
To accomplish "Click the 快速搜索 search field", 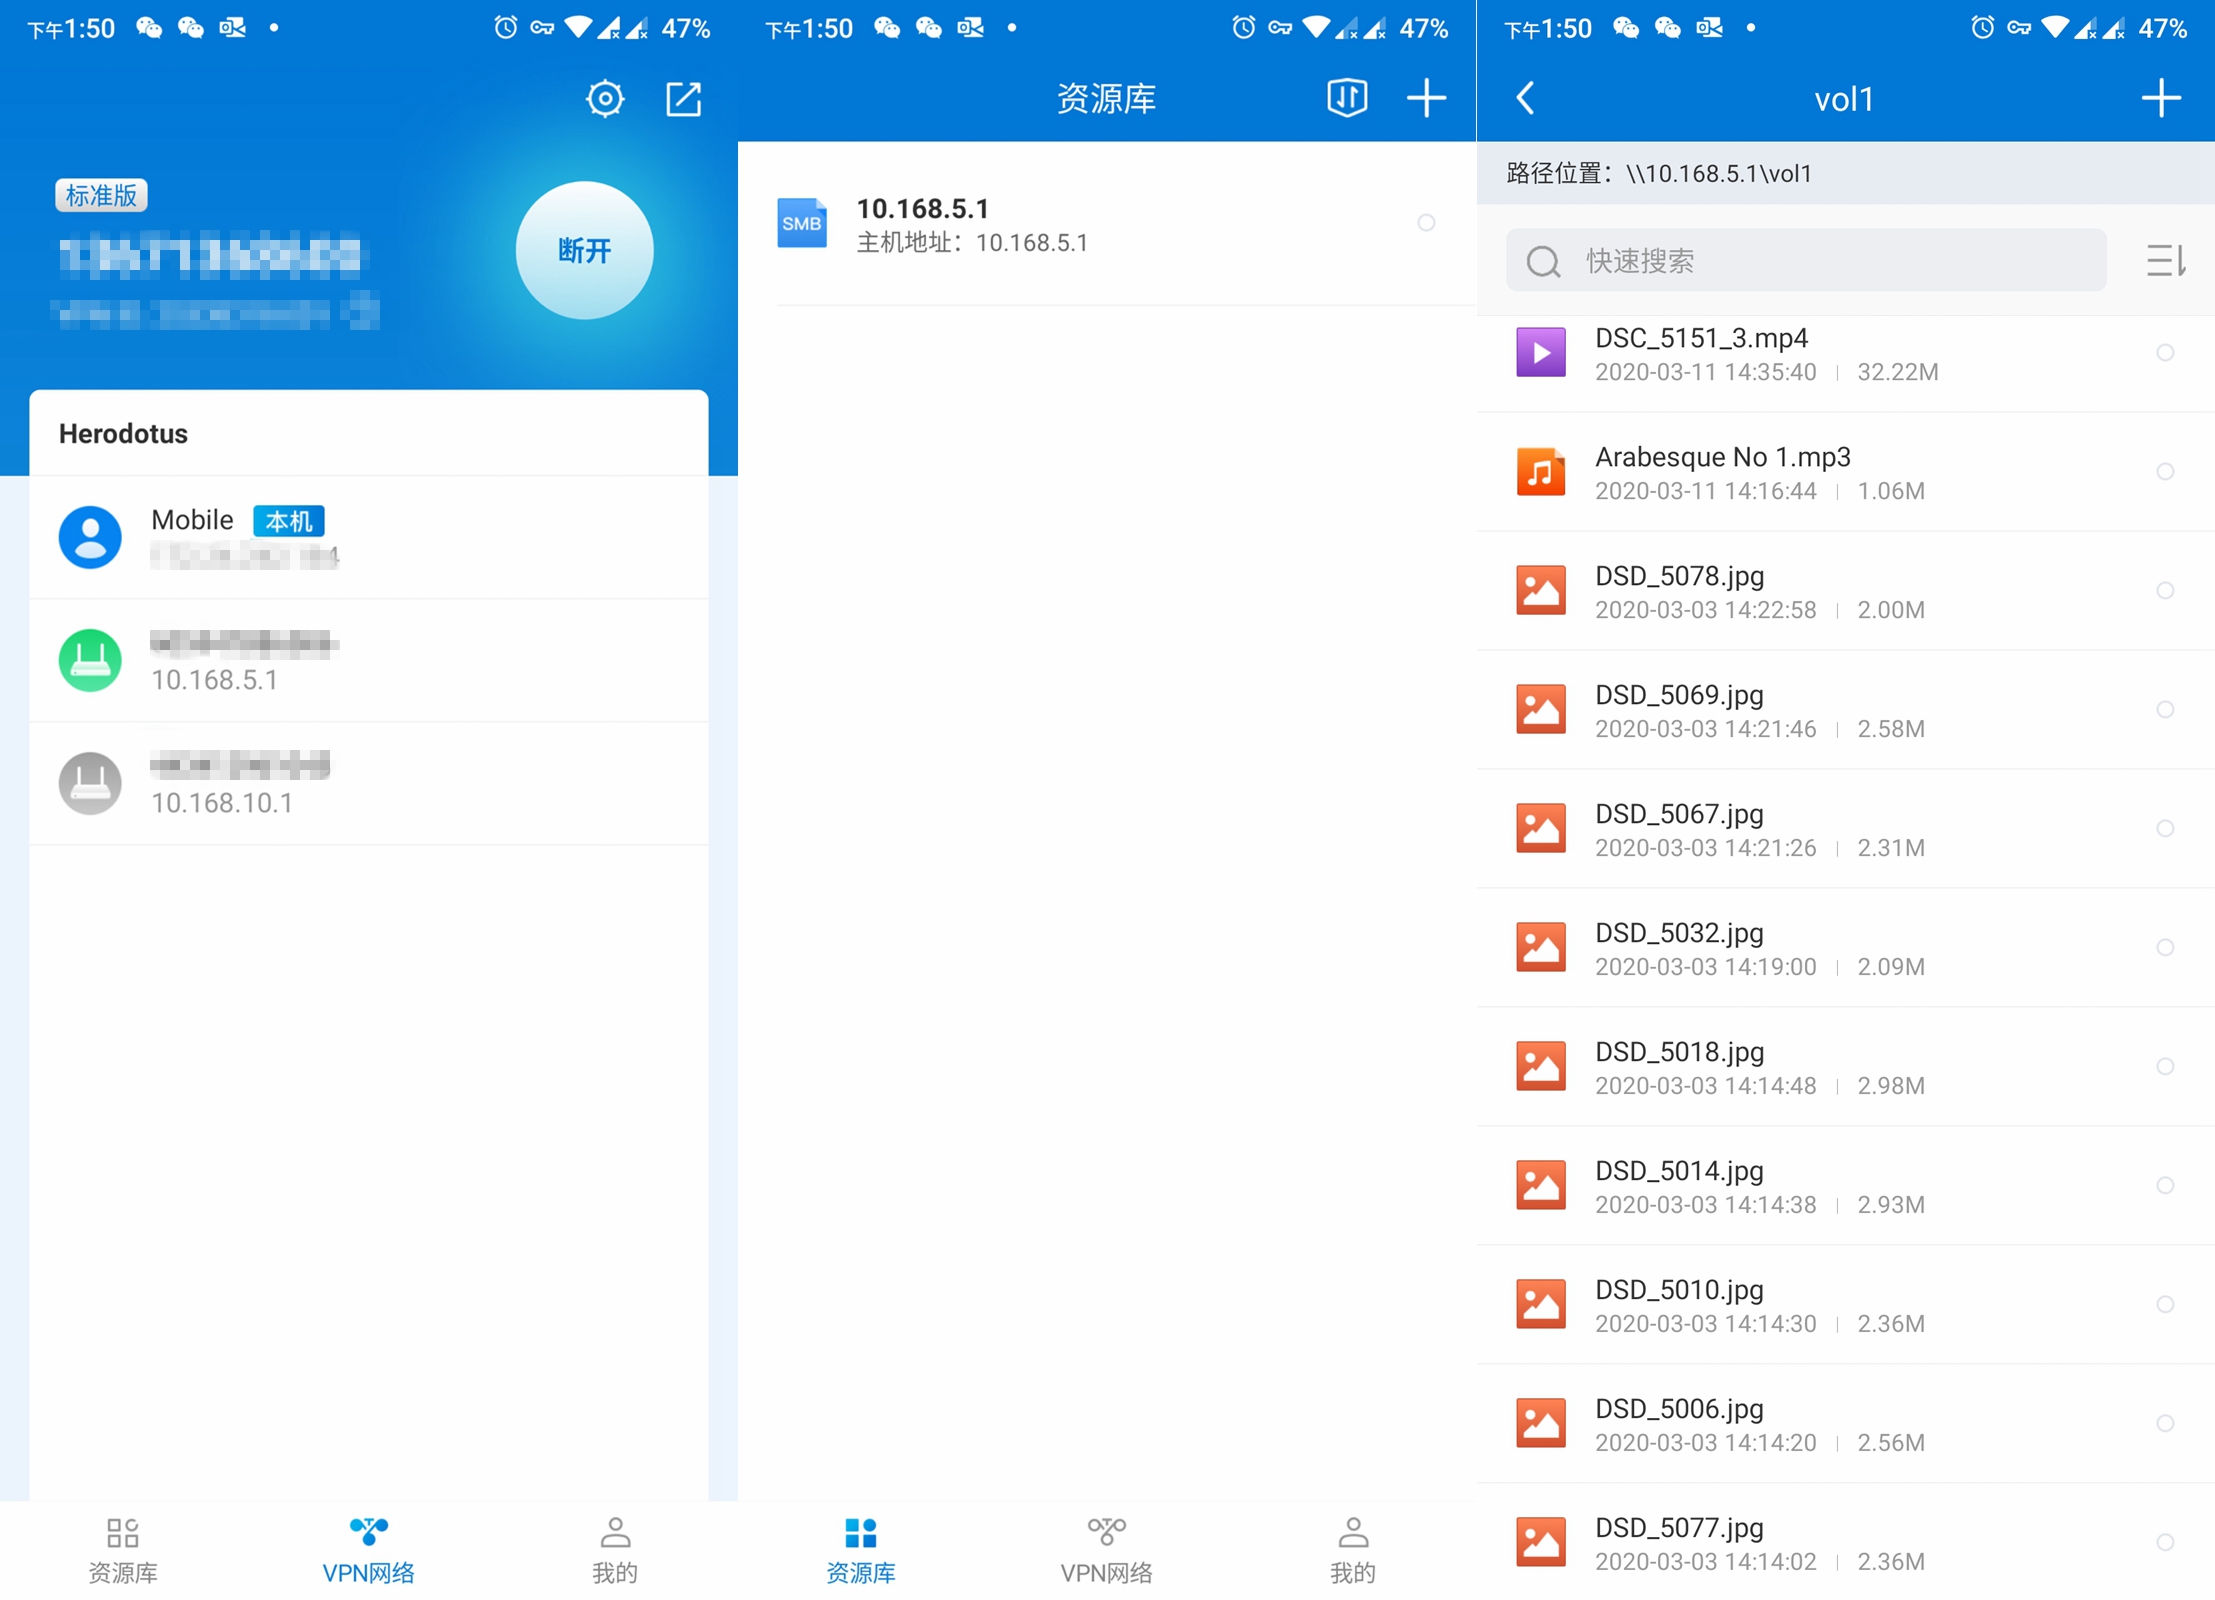I will tap(1805, 261).
